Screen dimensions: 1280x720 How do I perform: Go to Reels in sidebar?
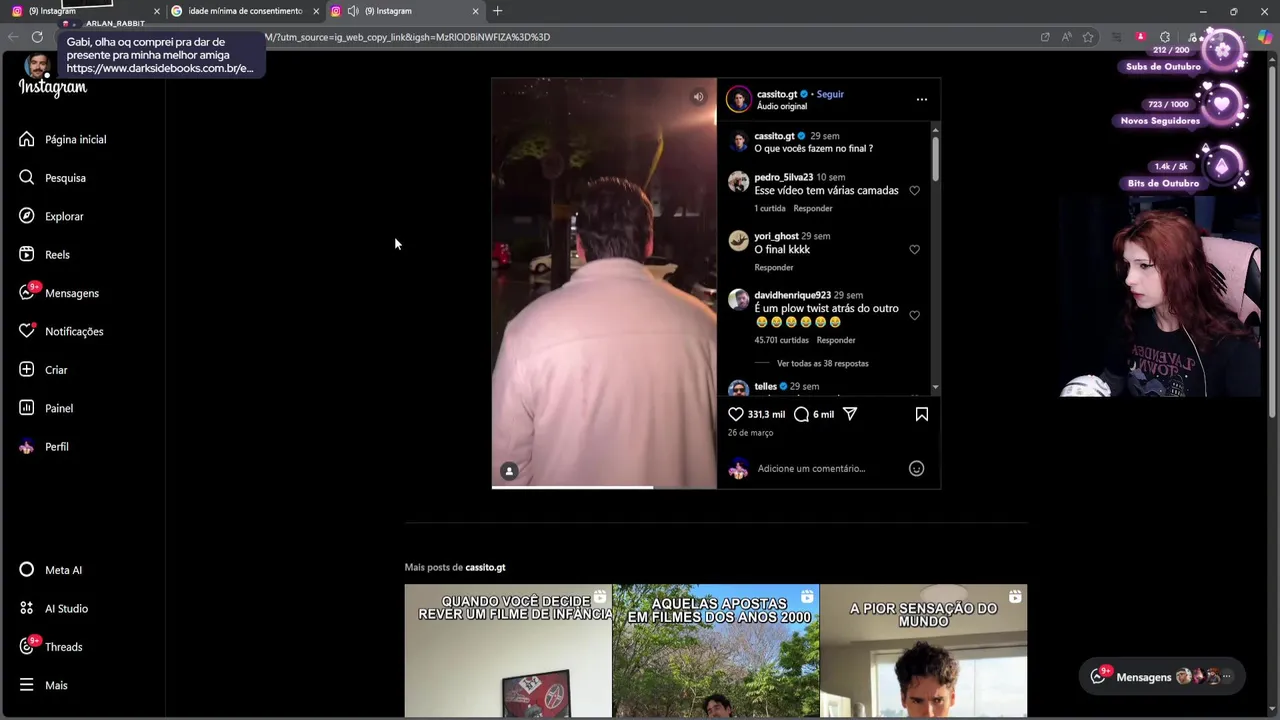45,255
